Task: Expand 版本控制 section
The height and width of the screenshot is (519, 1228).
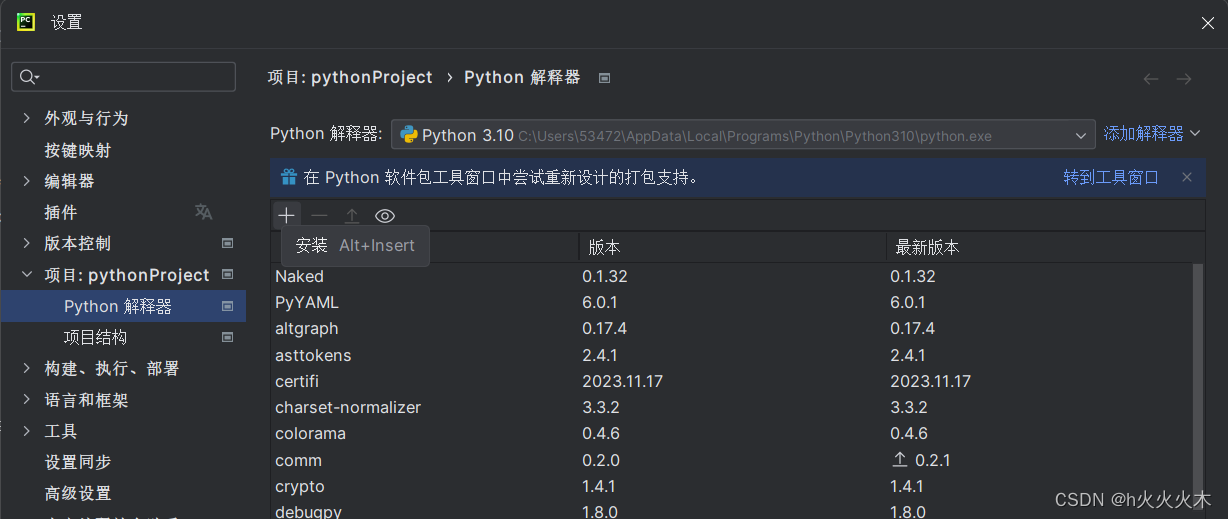Action: click(26, 243)
